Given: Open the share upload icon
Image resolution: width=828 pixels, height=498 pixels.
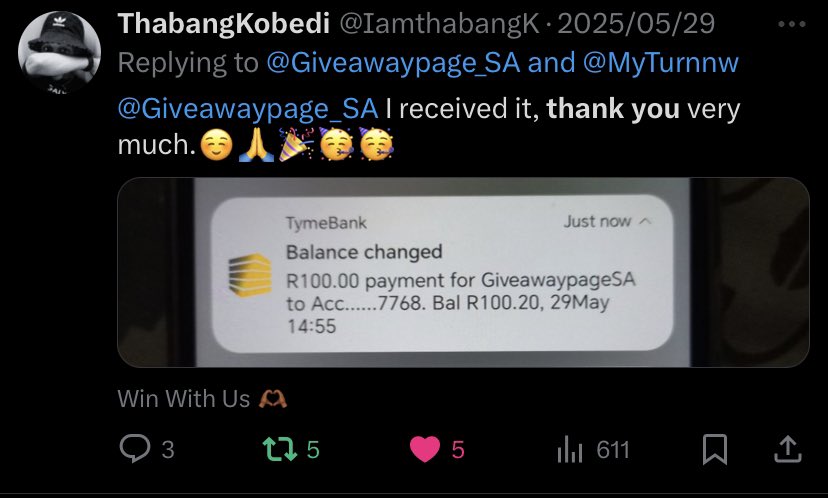Looking at the screenshot, I should point(787,449).
